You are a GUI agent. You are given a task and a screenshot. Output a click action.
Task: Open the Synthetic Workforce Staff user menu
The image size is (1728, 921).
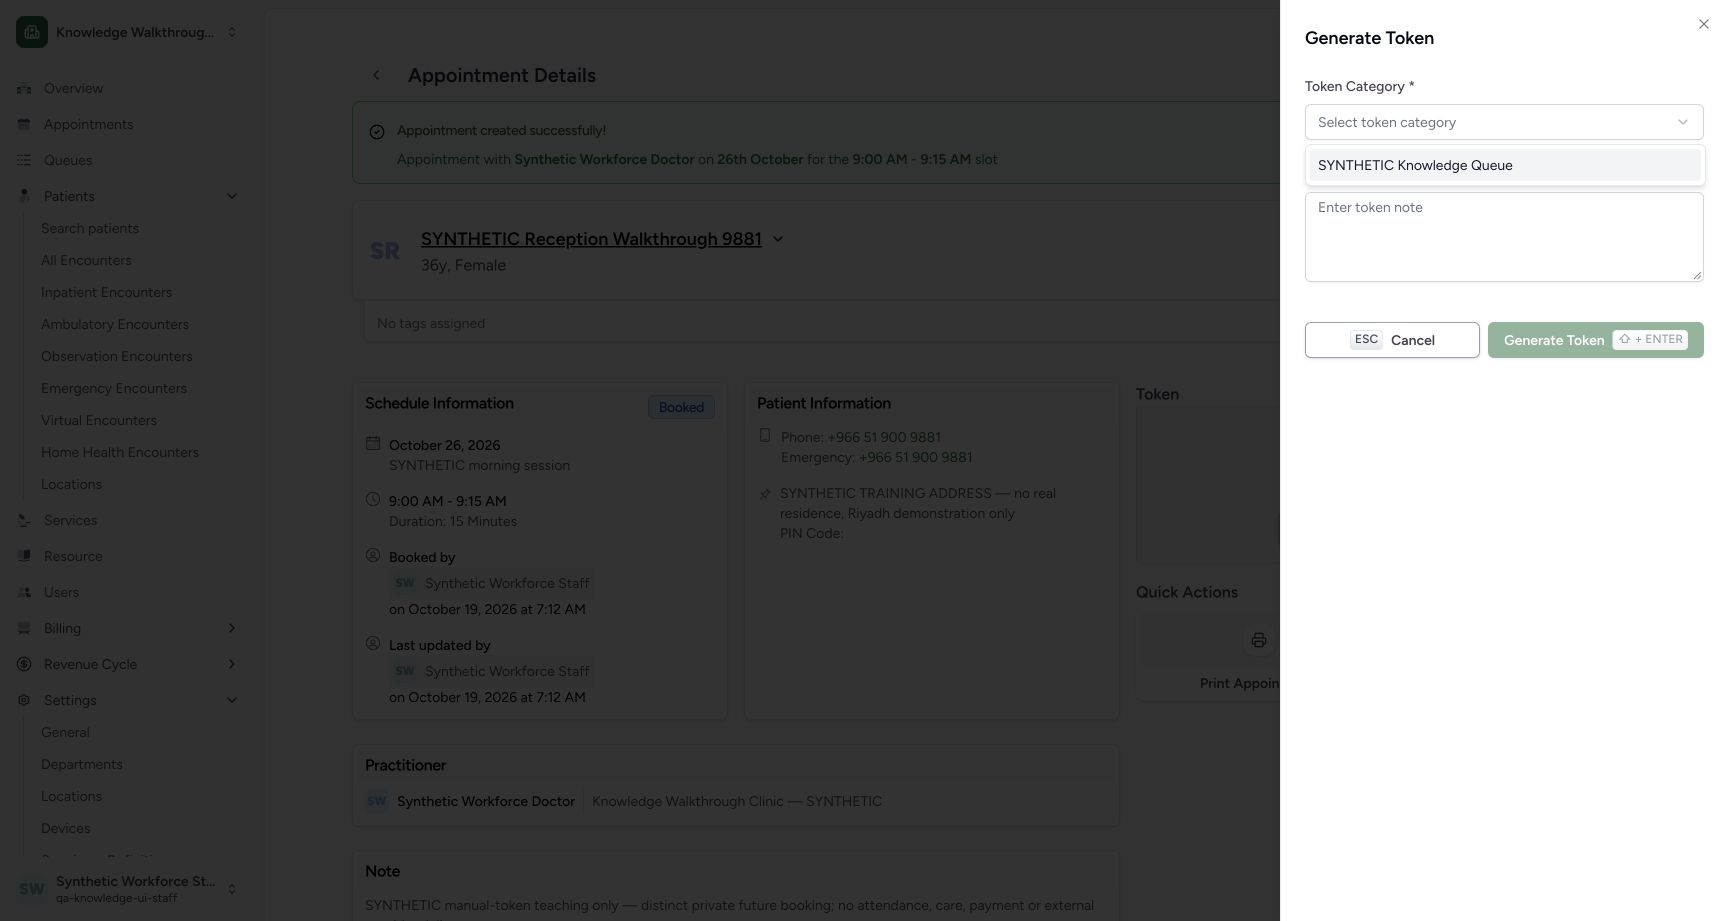128,888
